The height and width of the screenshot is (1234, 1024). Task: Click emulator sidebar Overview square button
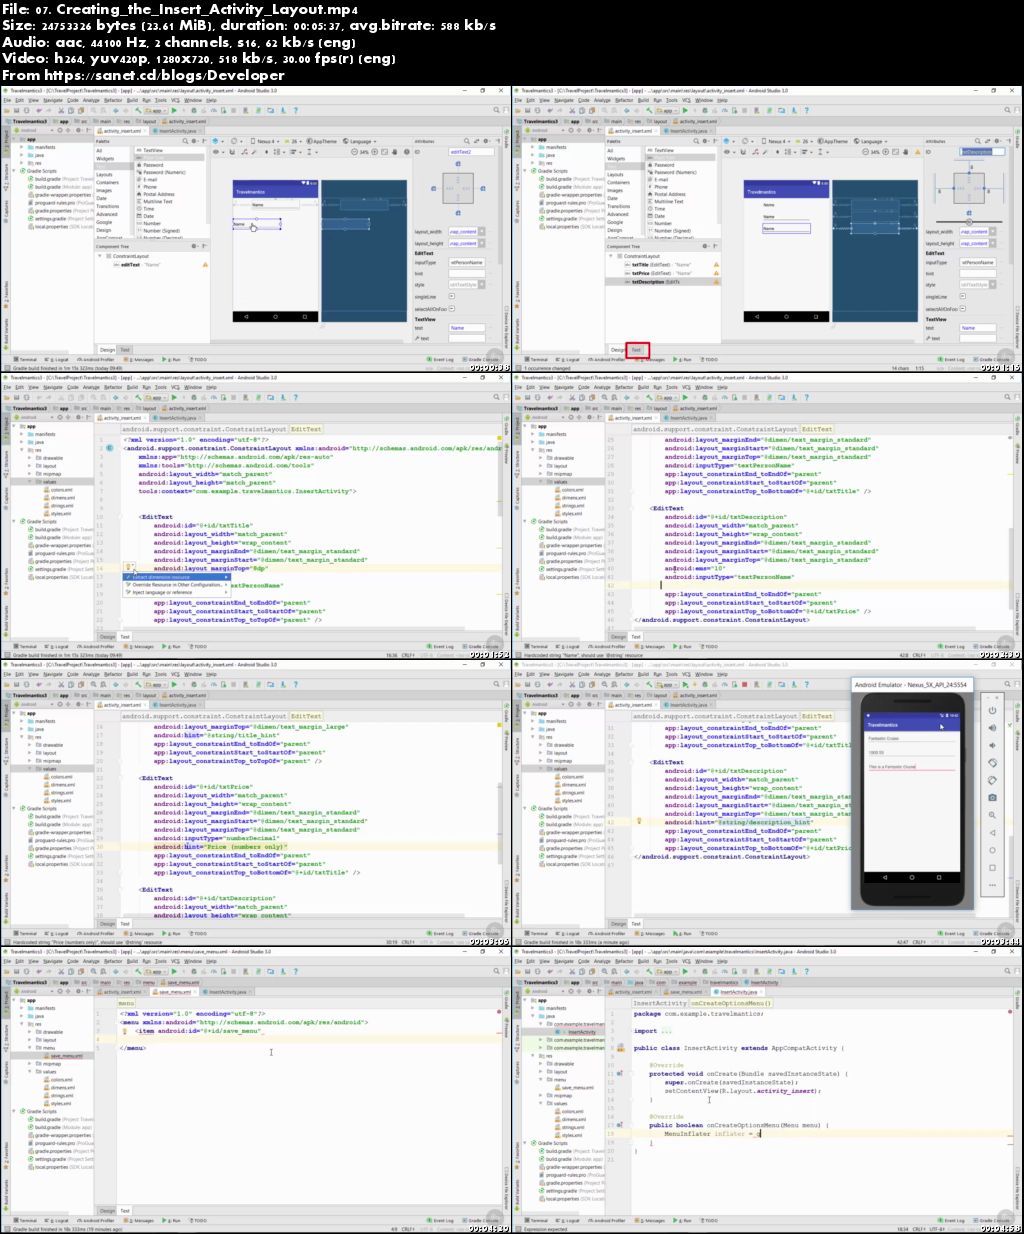[x=992, y=868]
